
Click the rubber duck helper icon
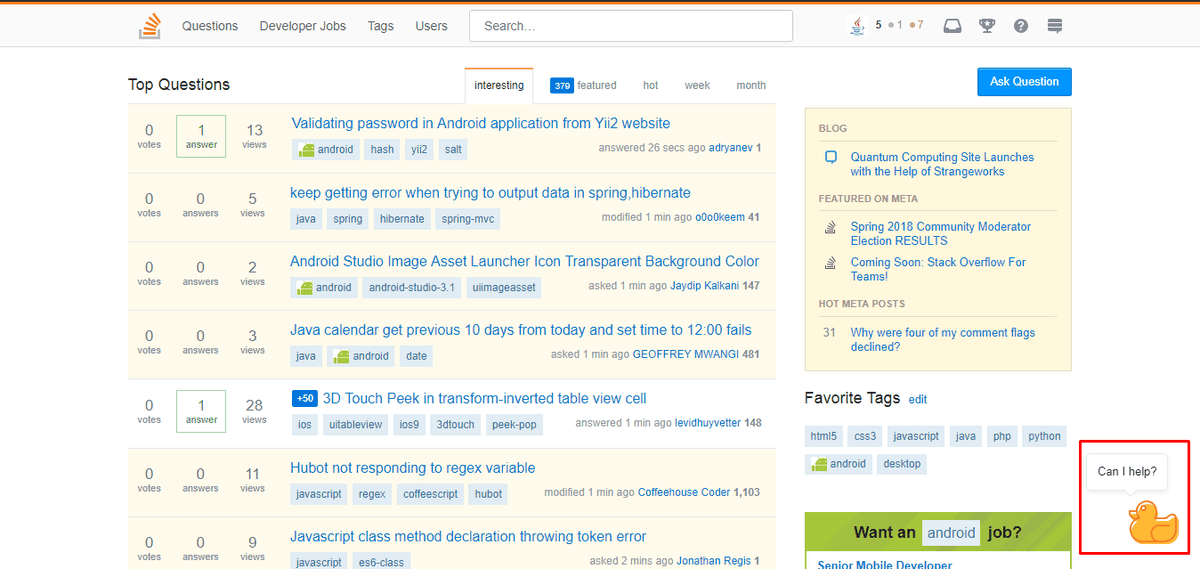point(1153,522)
